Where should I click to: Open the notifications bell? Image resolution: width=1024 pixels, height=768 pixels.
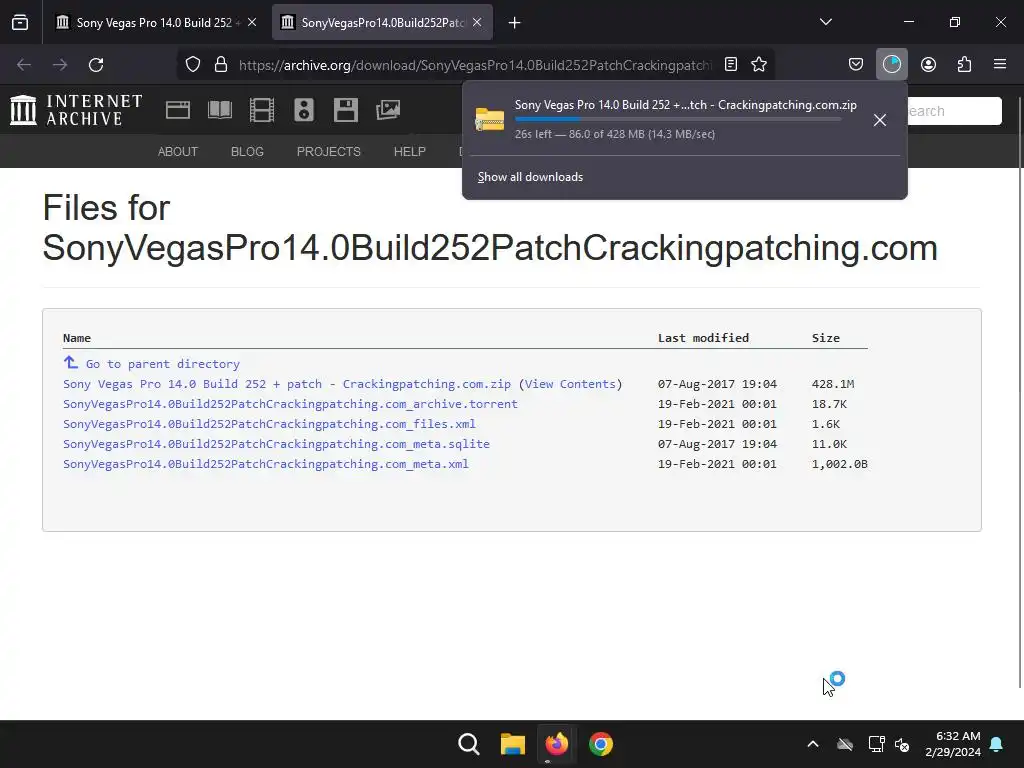point(997,744)
